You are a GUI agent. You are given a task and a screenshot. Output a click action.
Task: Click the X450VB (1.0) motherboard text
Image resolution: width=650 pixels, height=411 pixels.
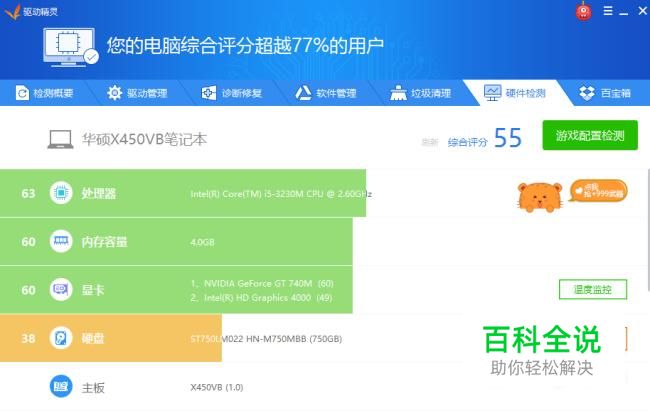pos(217,387)
